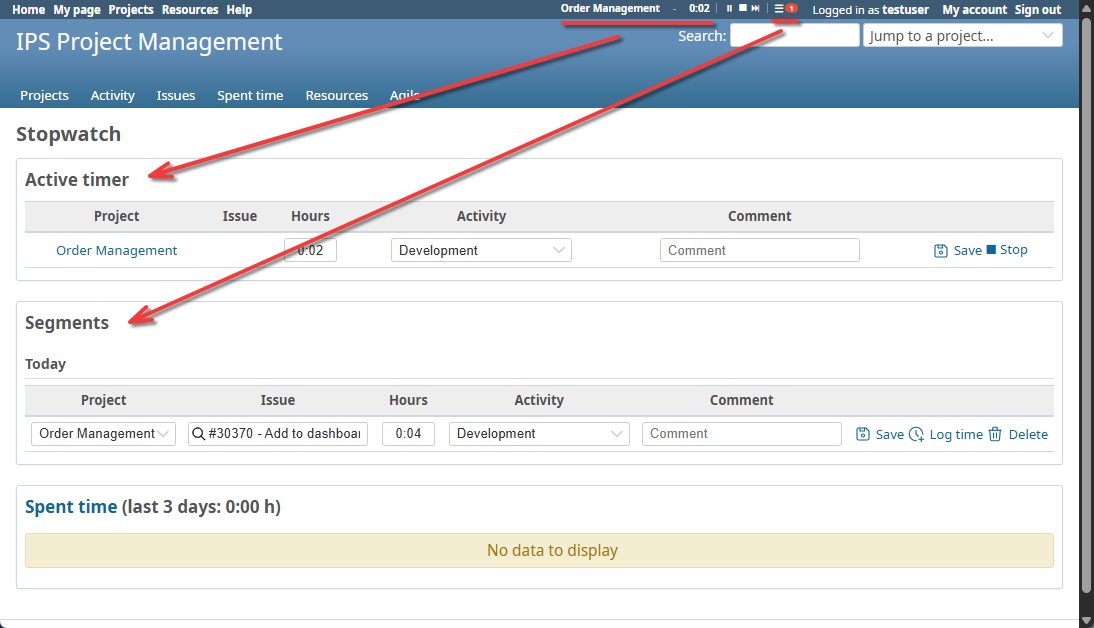Open the testuser profile link
This screenshot has height=628, width=1094.
906,10
